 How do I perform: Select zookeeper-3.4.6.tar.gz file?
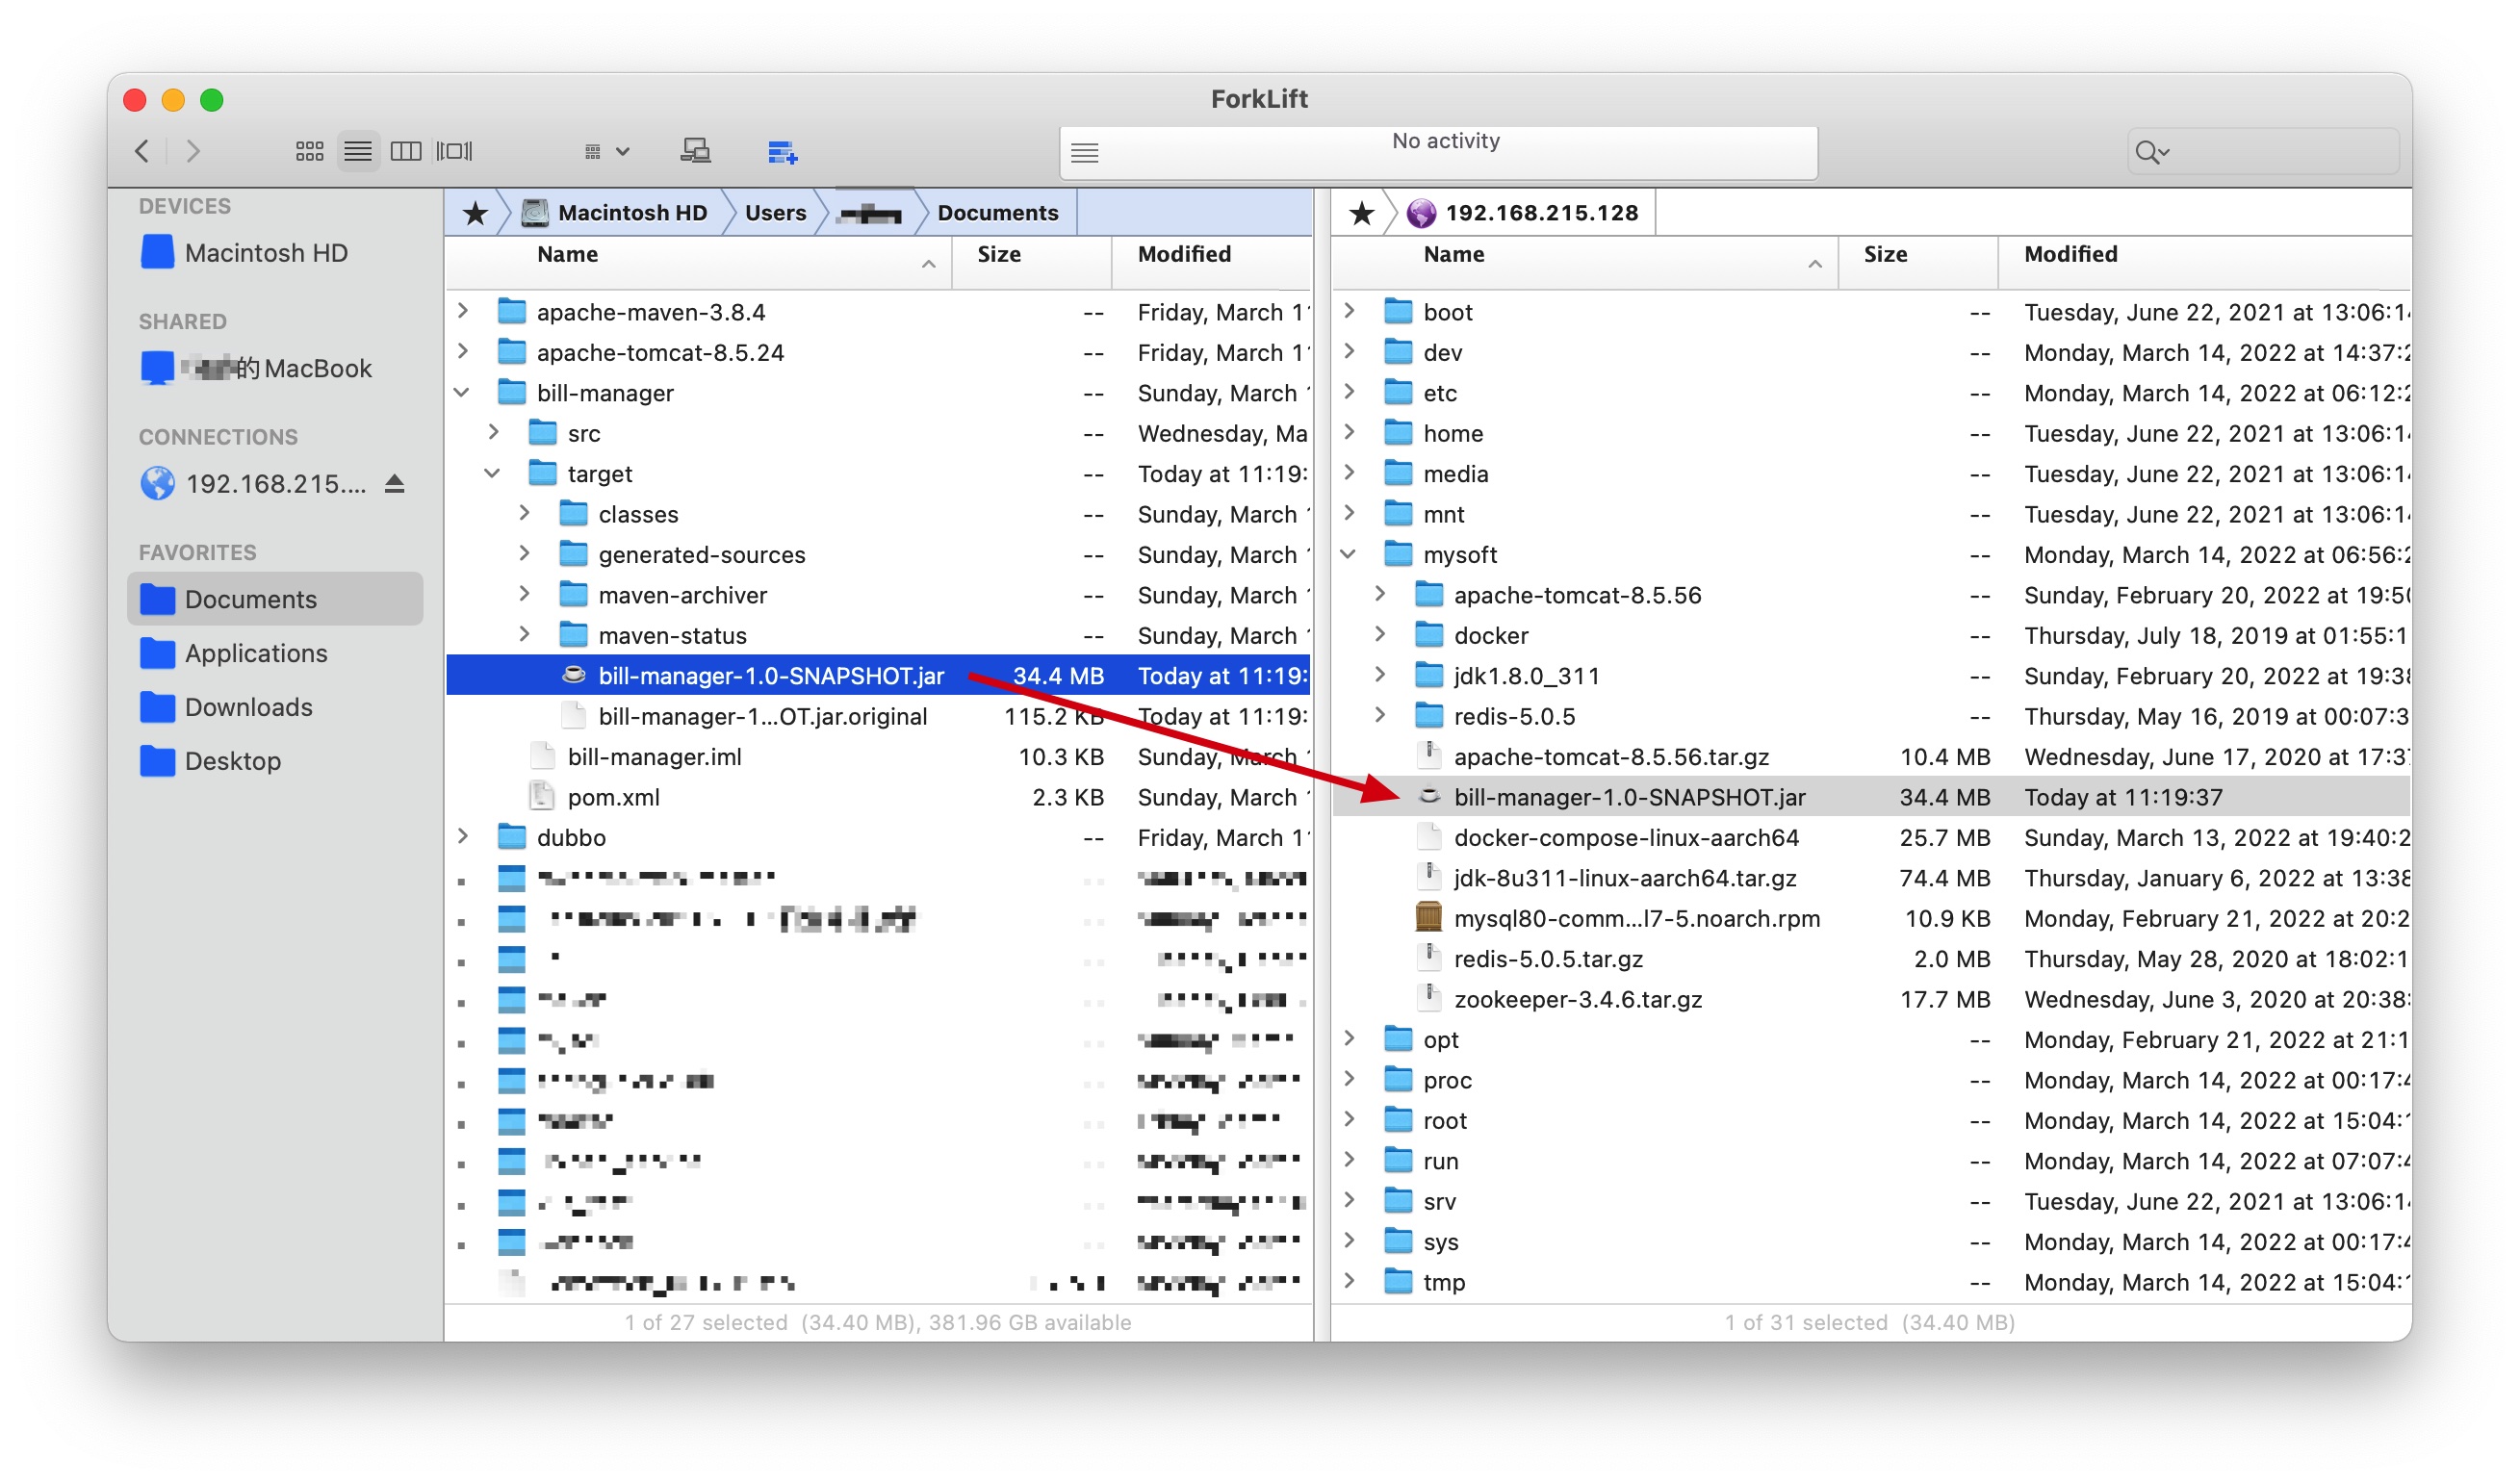[1871, 999]
